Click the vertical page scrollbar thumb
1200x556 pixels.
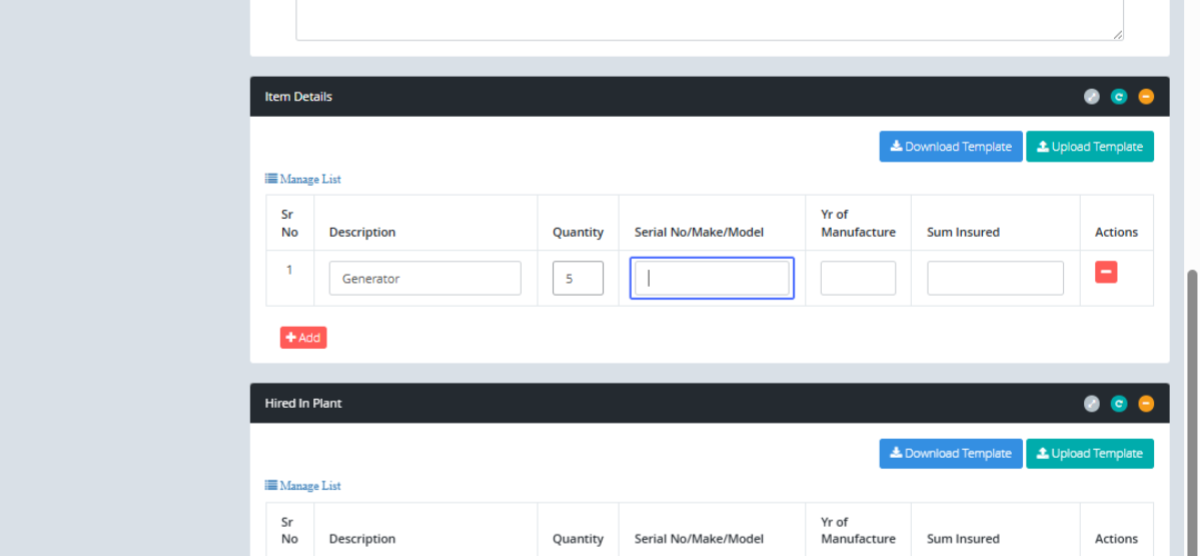pos(1192,410)
